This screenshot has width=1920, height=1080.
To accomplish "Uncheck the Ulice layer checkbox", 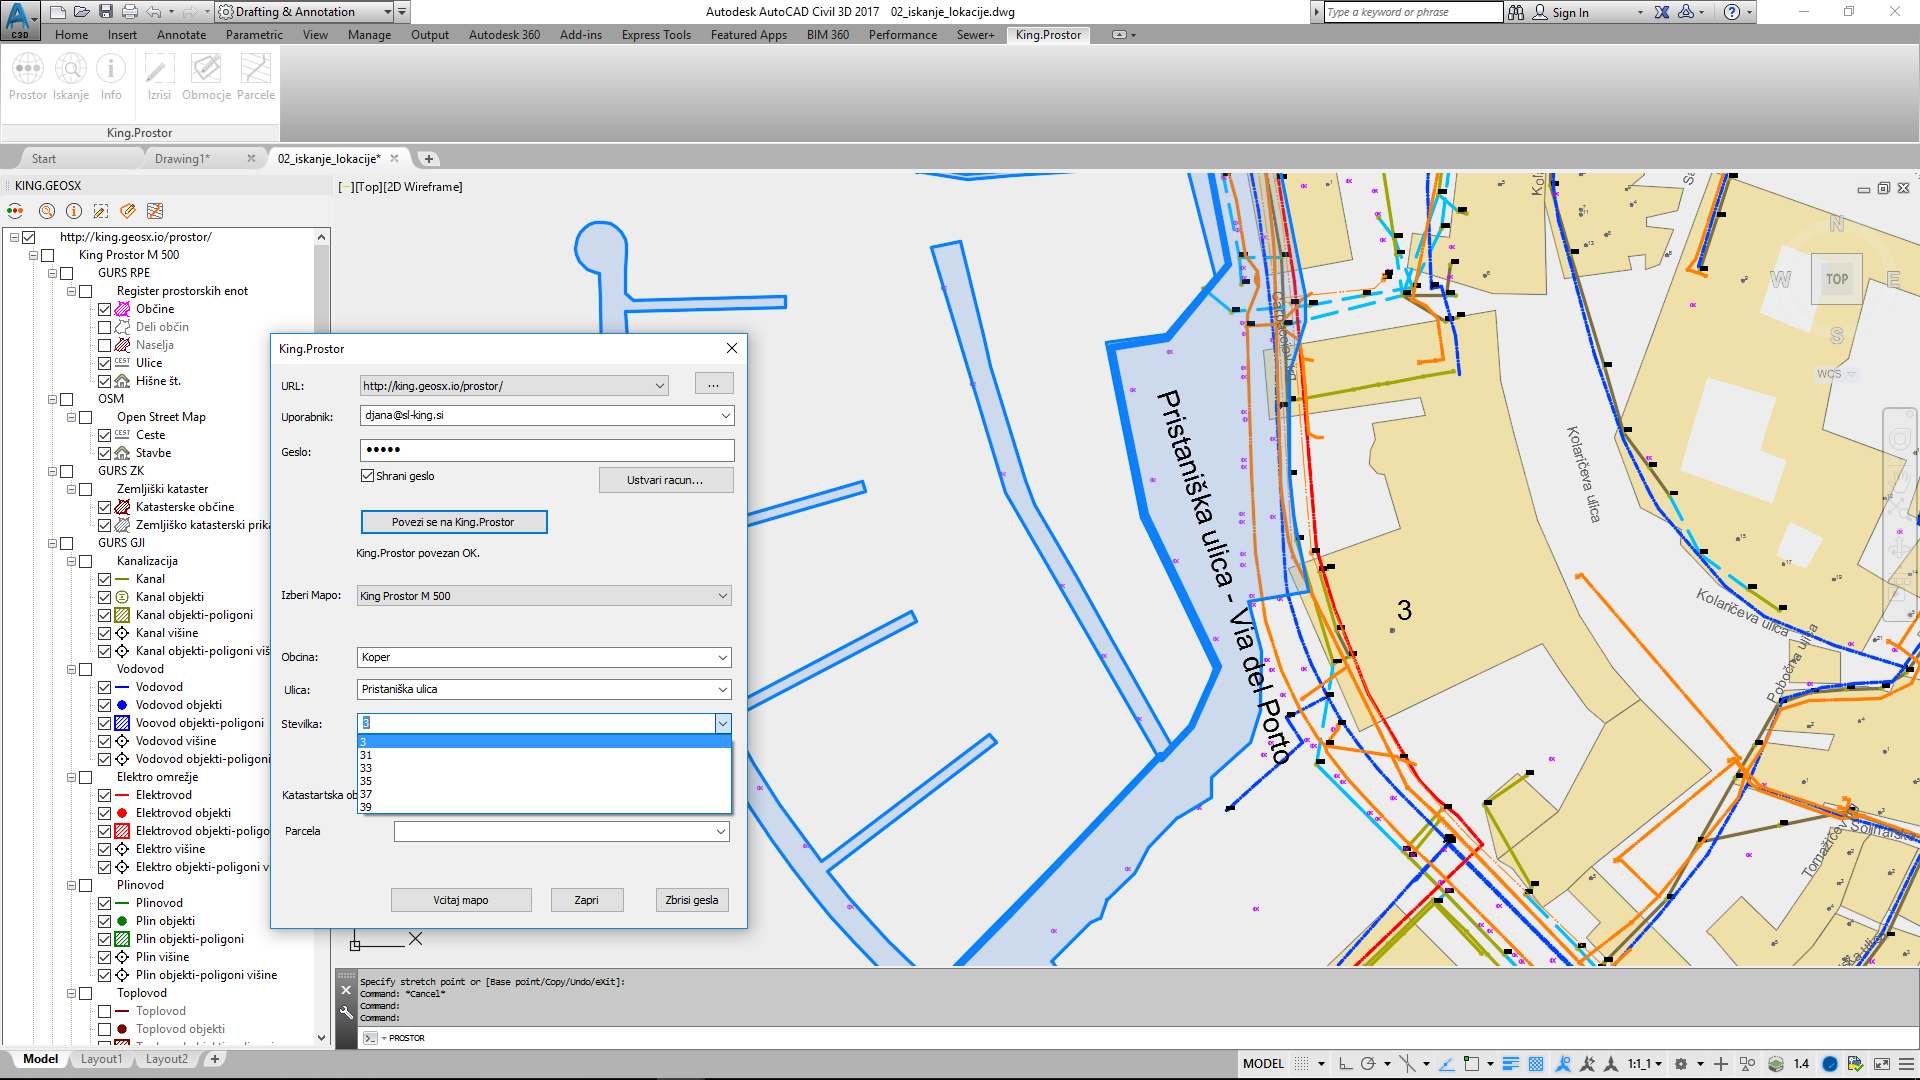I will click(x=104, y=363).
